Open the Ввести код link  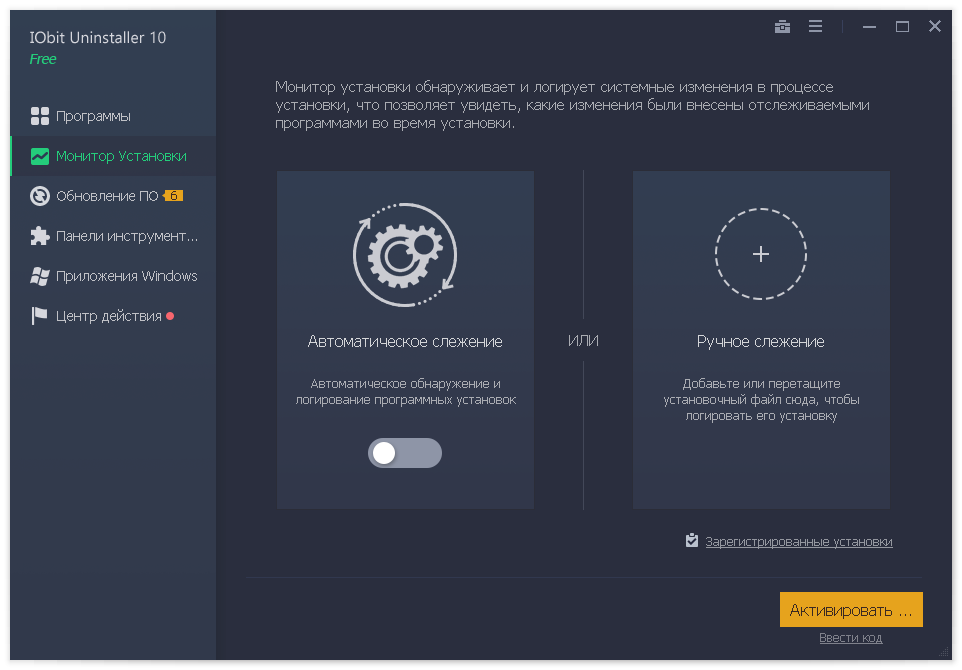pos(850,638)
